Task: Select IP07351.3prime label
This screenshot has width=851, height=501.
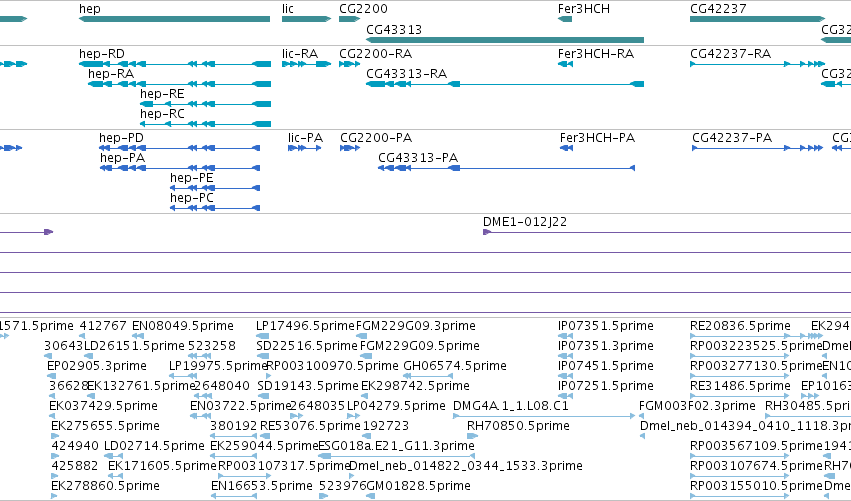Action: click(x=606, y=346)
